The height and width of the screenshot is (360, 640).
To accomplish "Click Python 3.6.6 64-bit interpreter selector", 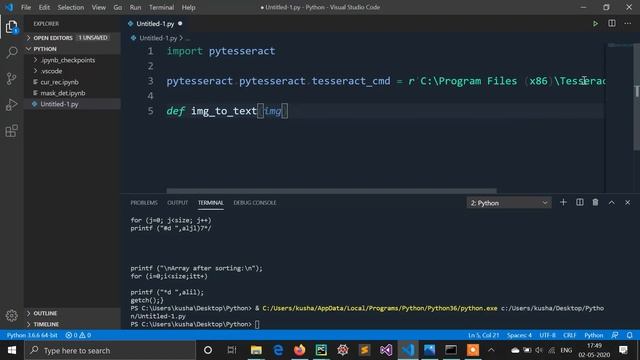I will point(32,335).
